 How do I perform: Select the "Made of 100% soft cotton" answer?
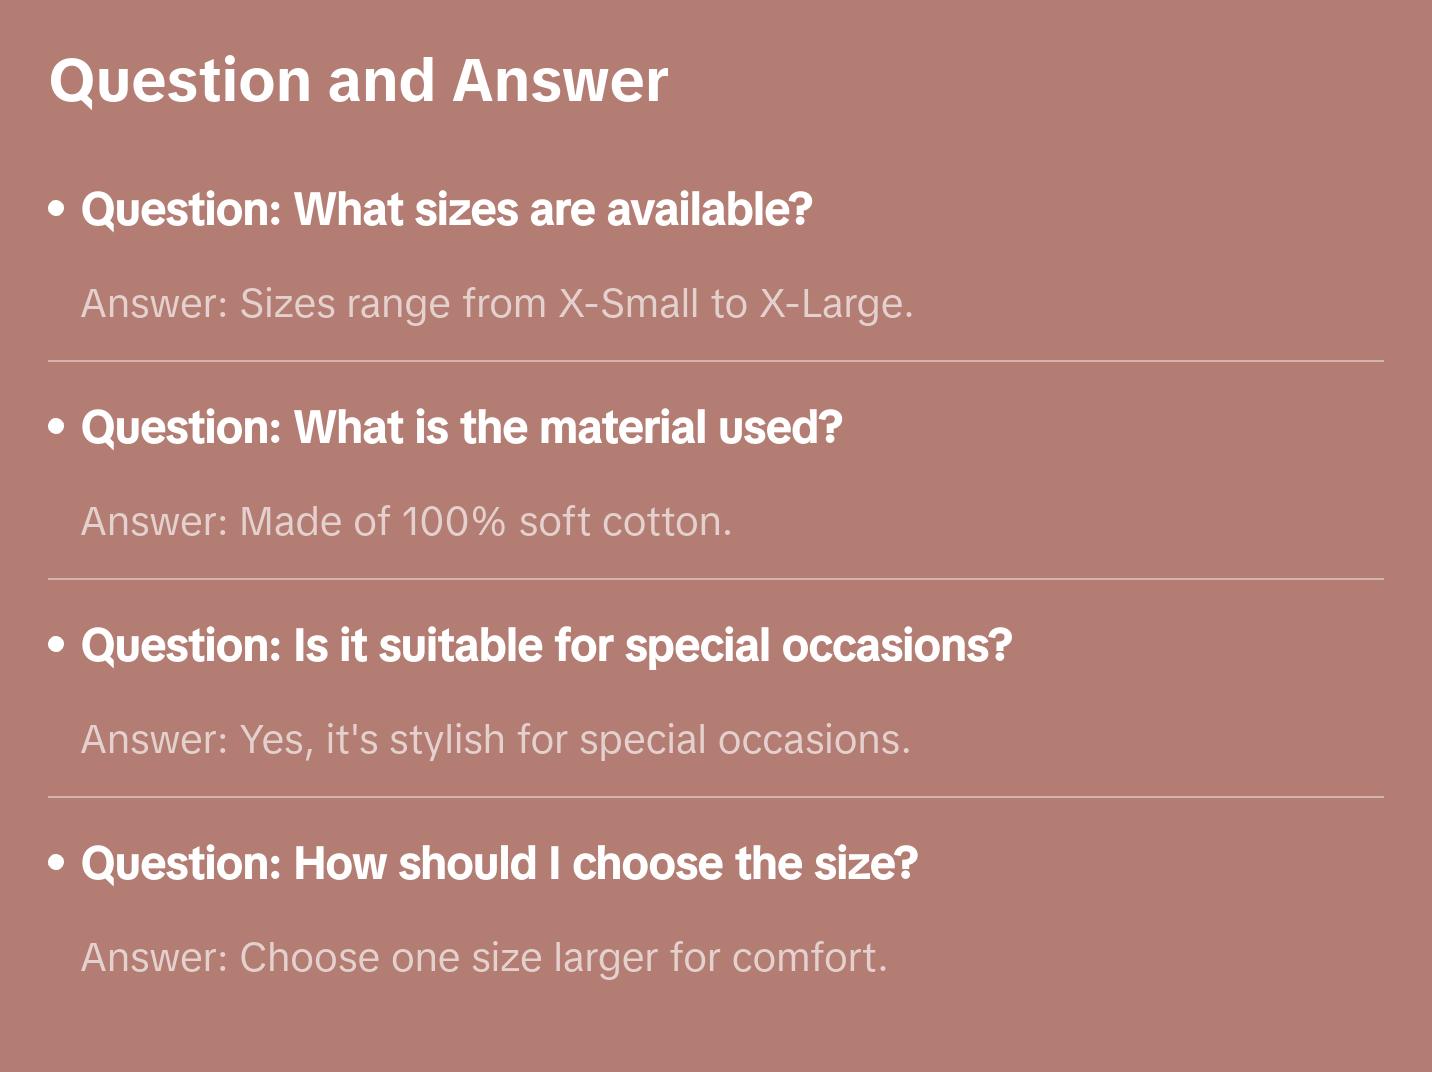coord(406,521)
